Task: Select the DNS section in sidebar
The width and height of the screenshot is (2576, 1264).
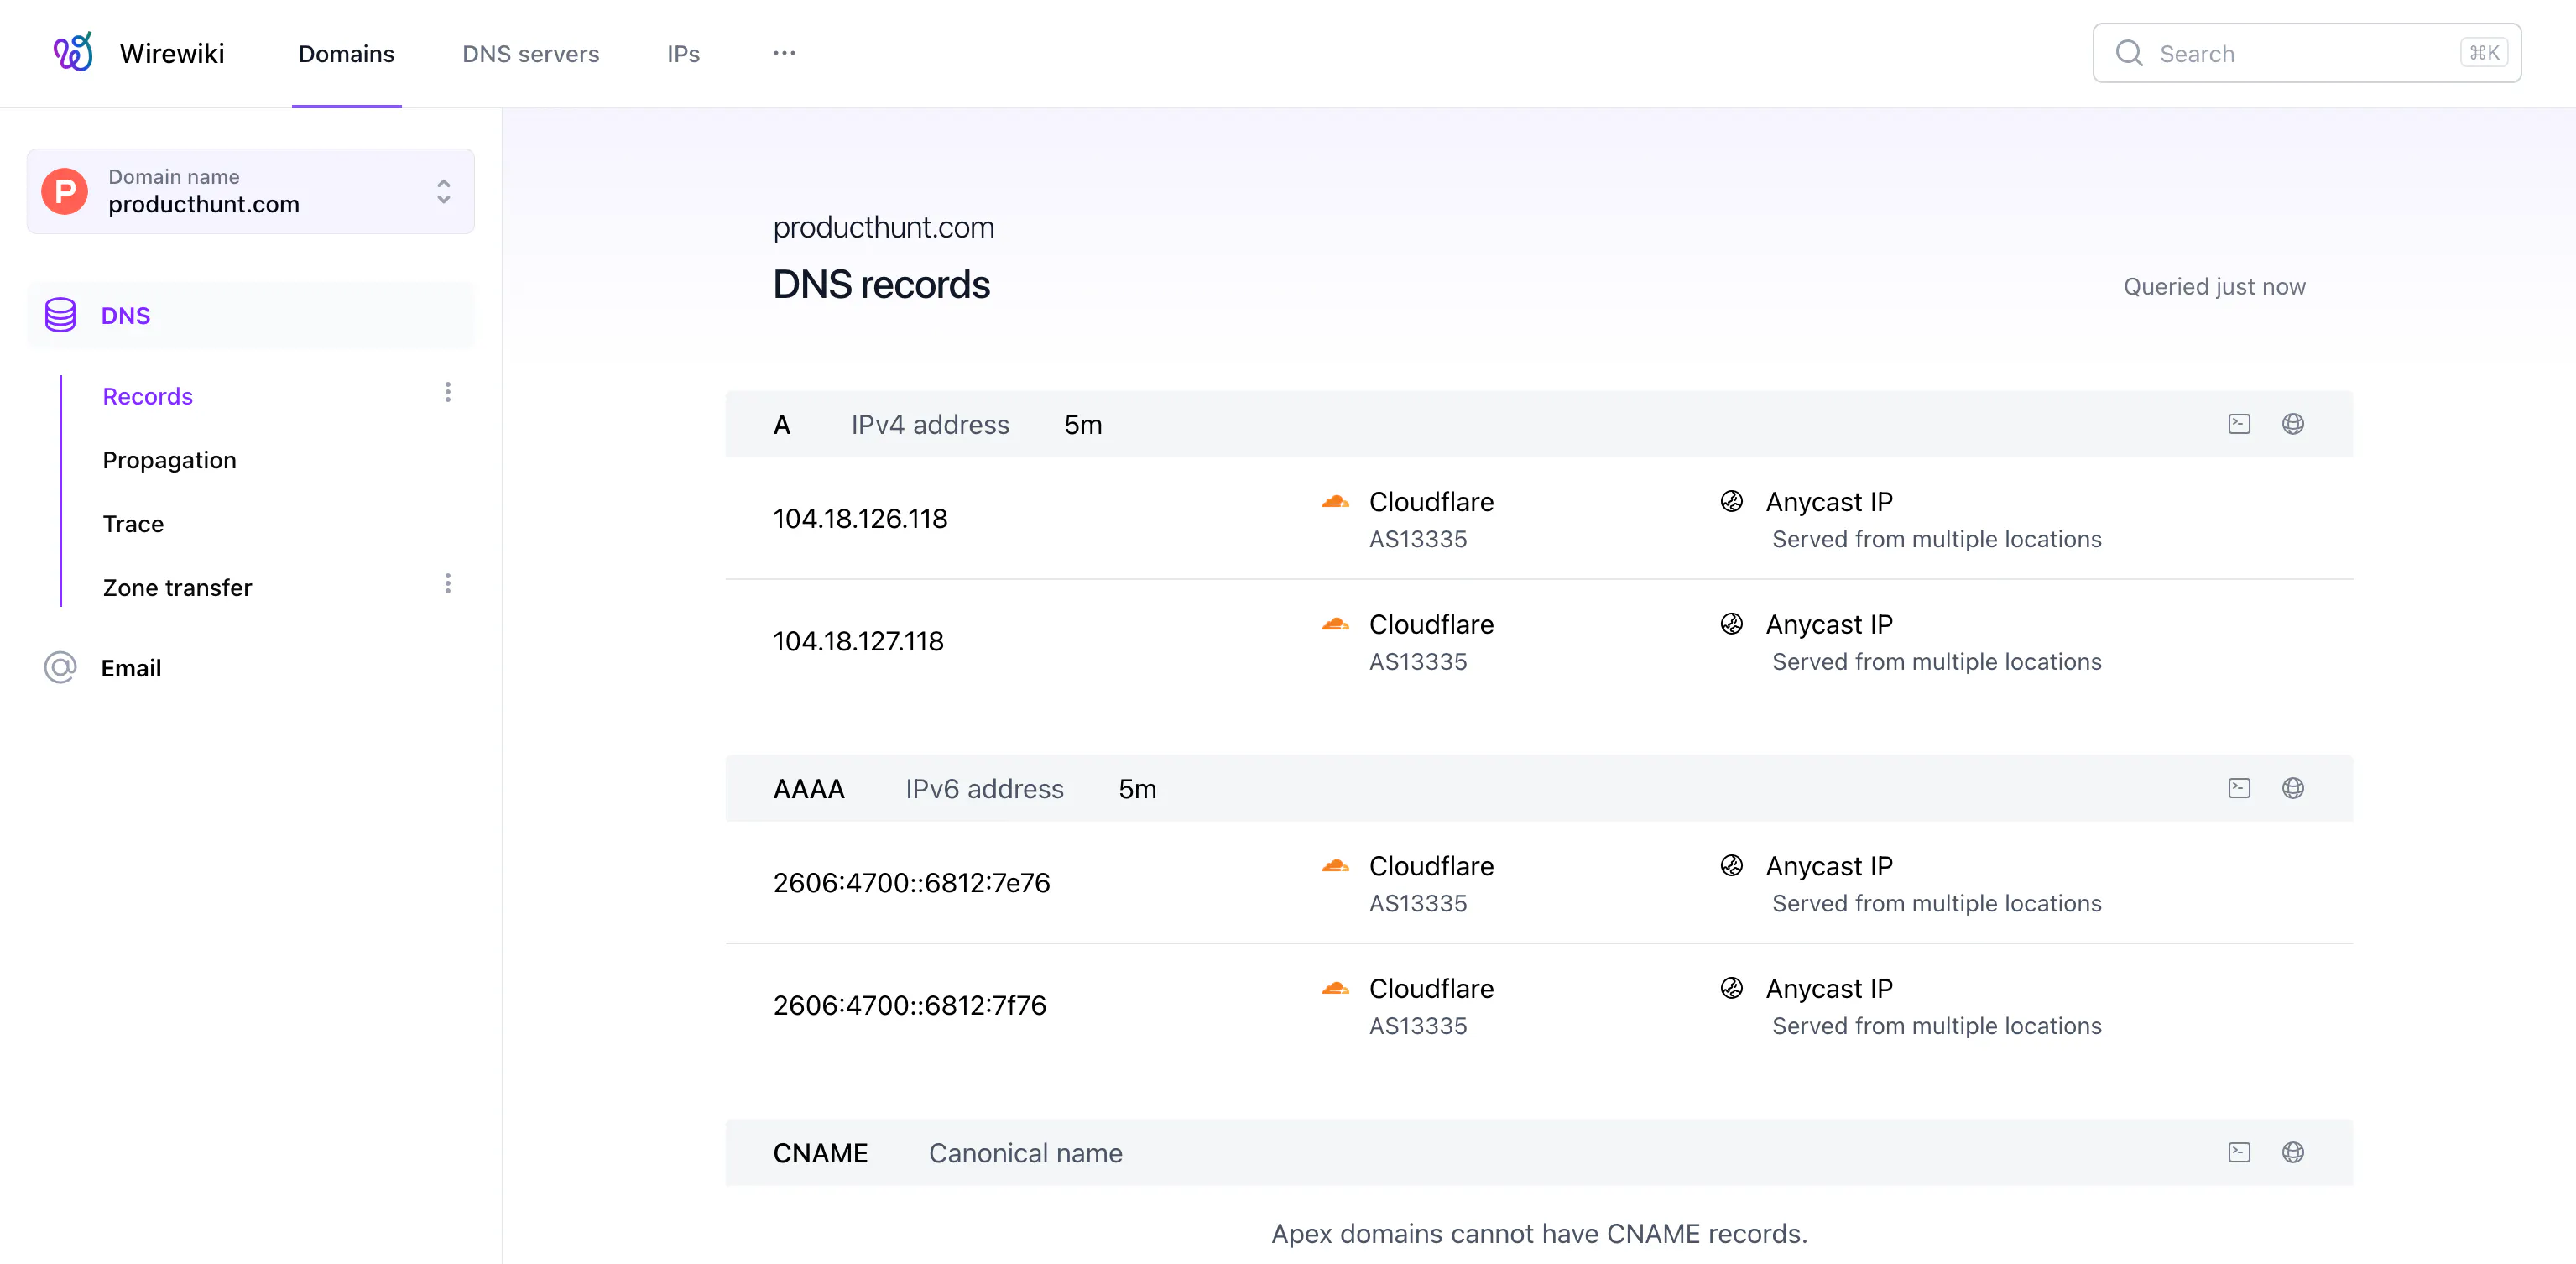Action: point(251,315)
